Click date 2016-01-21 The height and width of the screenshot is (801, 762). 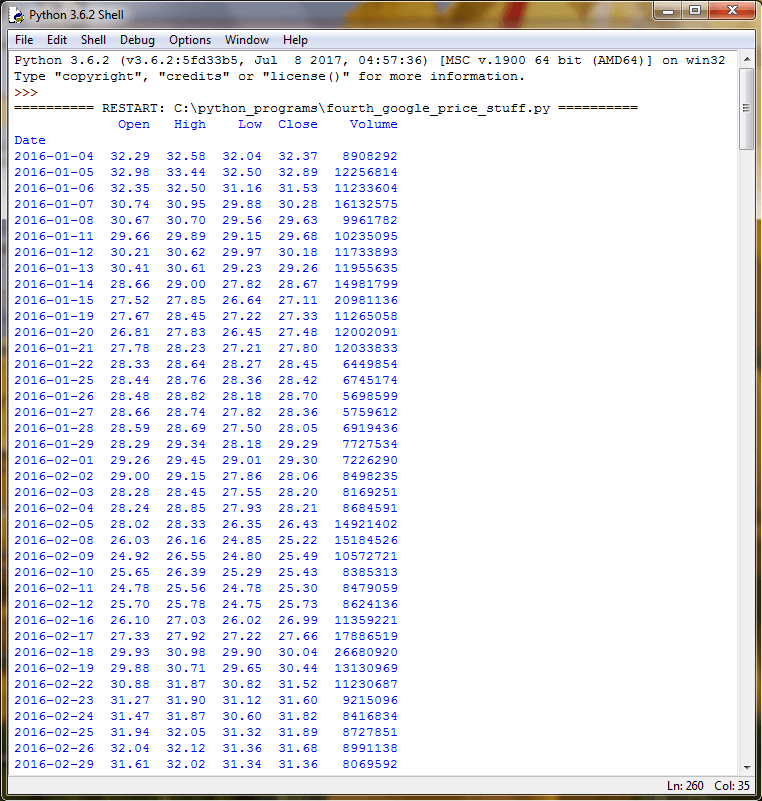(x=54, y=348)
